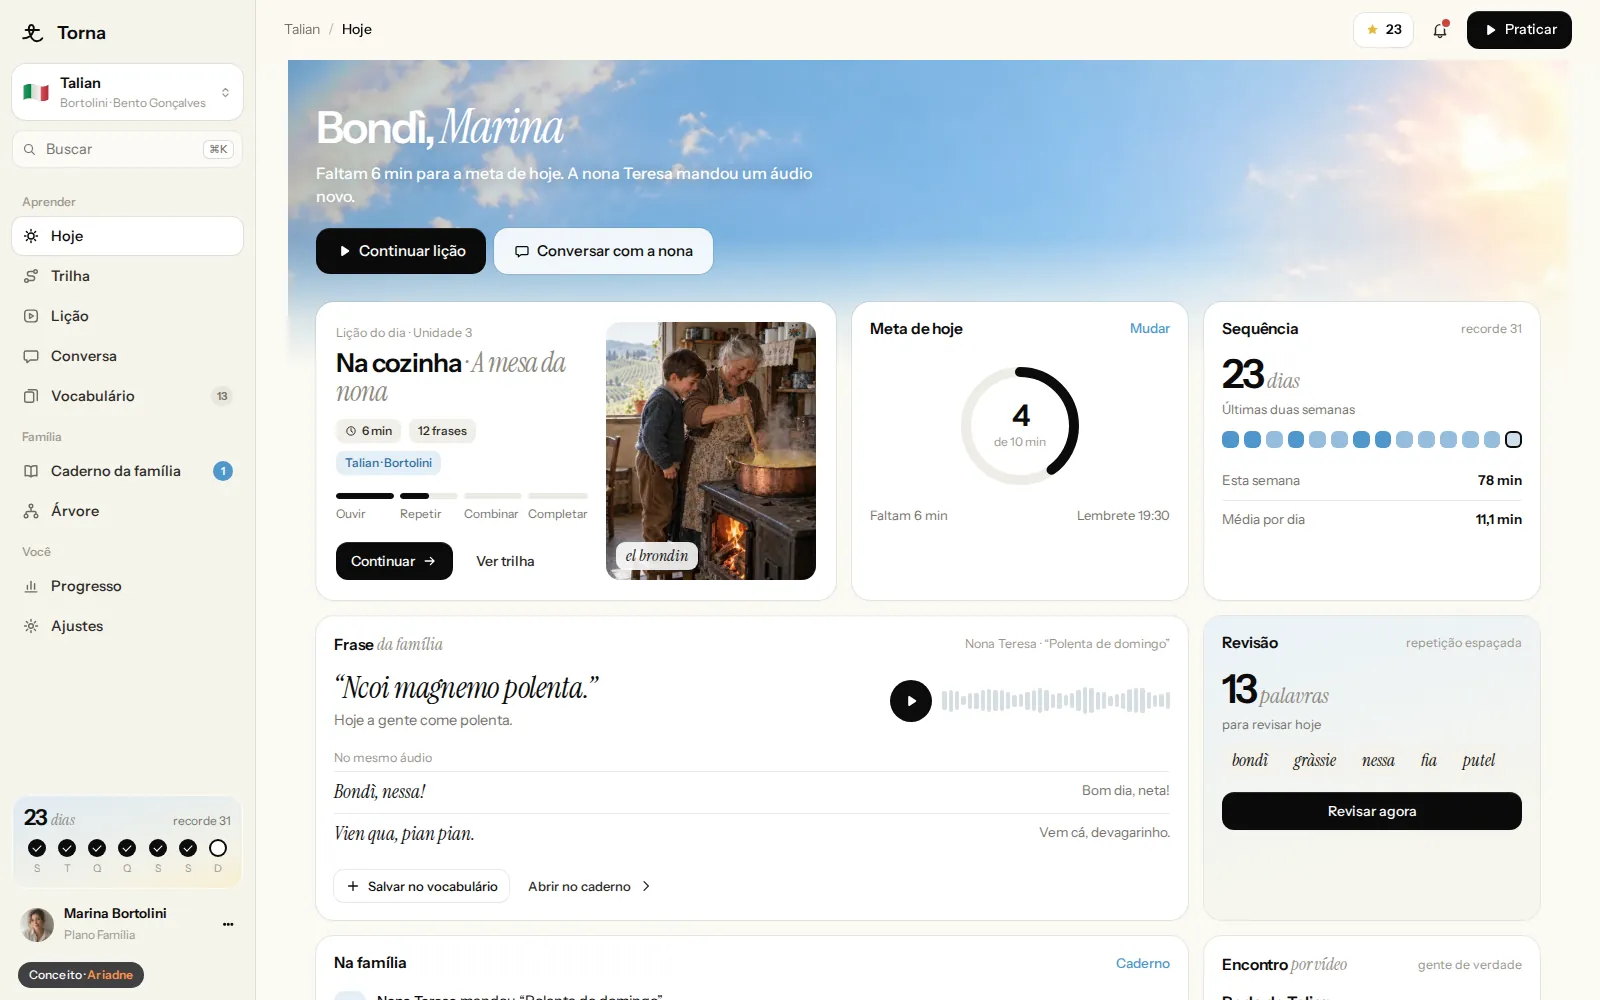
Task: Open Conversa in the sidebar
Action: coord(127,356)
